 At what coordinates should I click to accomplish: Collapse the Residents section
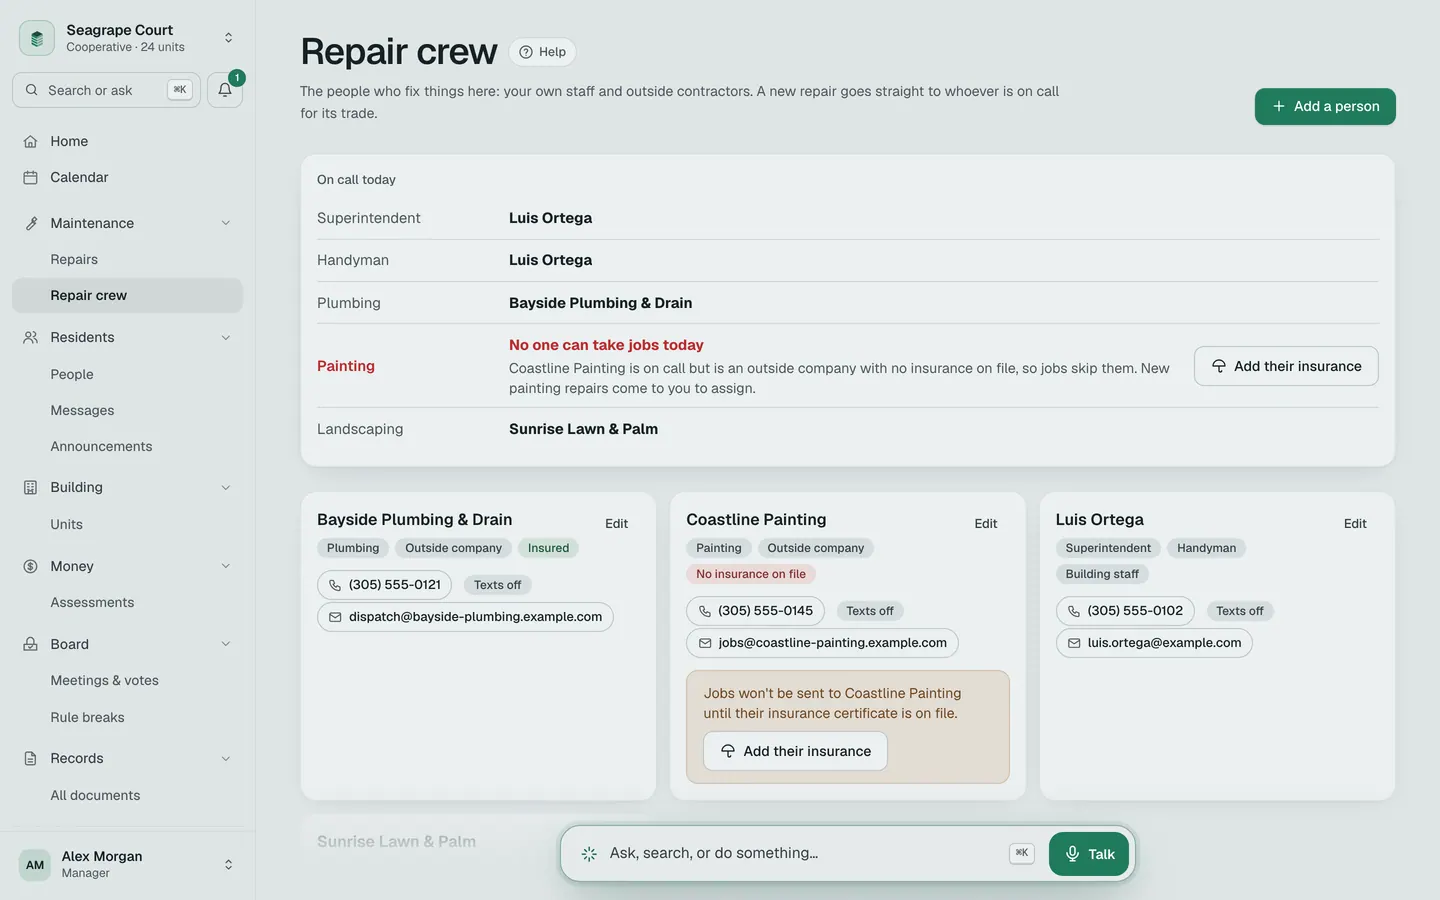point(226,337)
